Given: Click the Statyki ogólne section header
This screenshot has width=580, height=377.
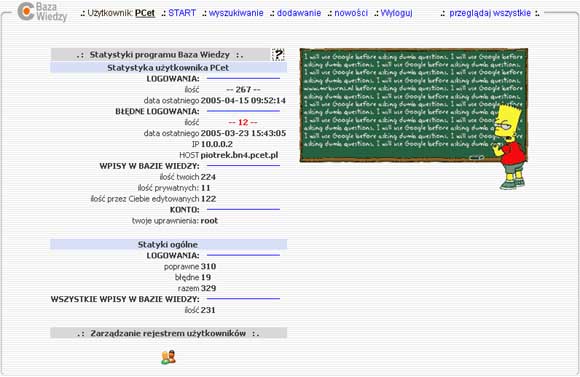Looking at the screenshot, I should 168,245.
